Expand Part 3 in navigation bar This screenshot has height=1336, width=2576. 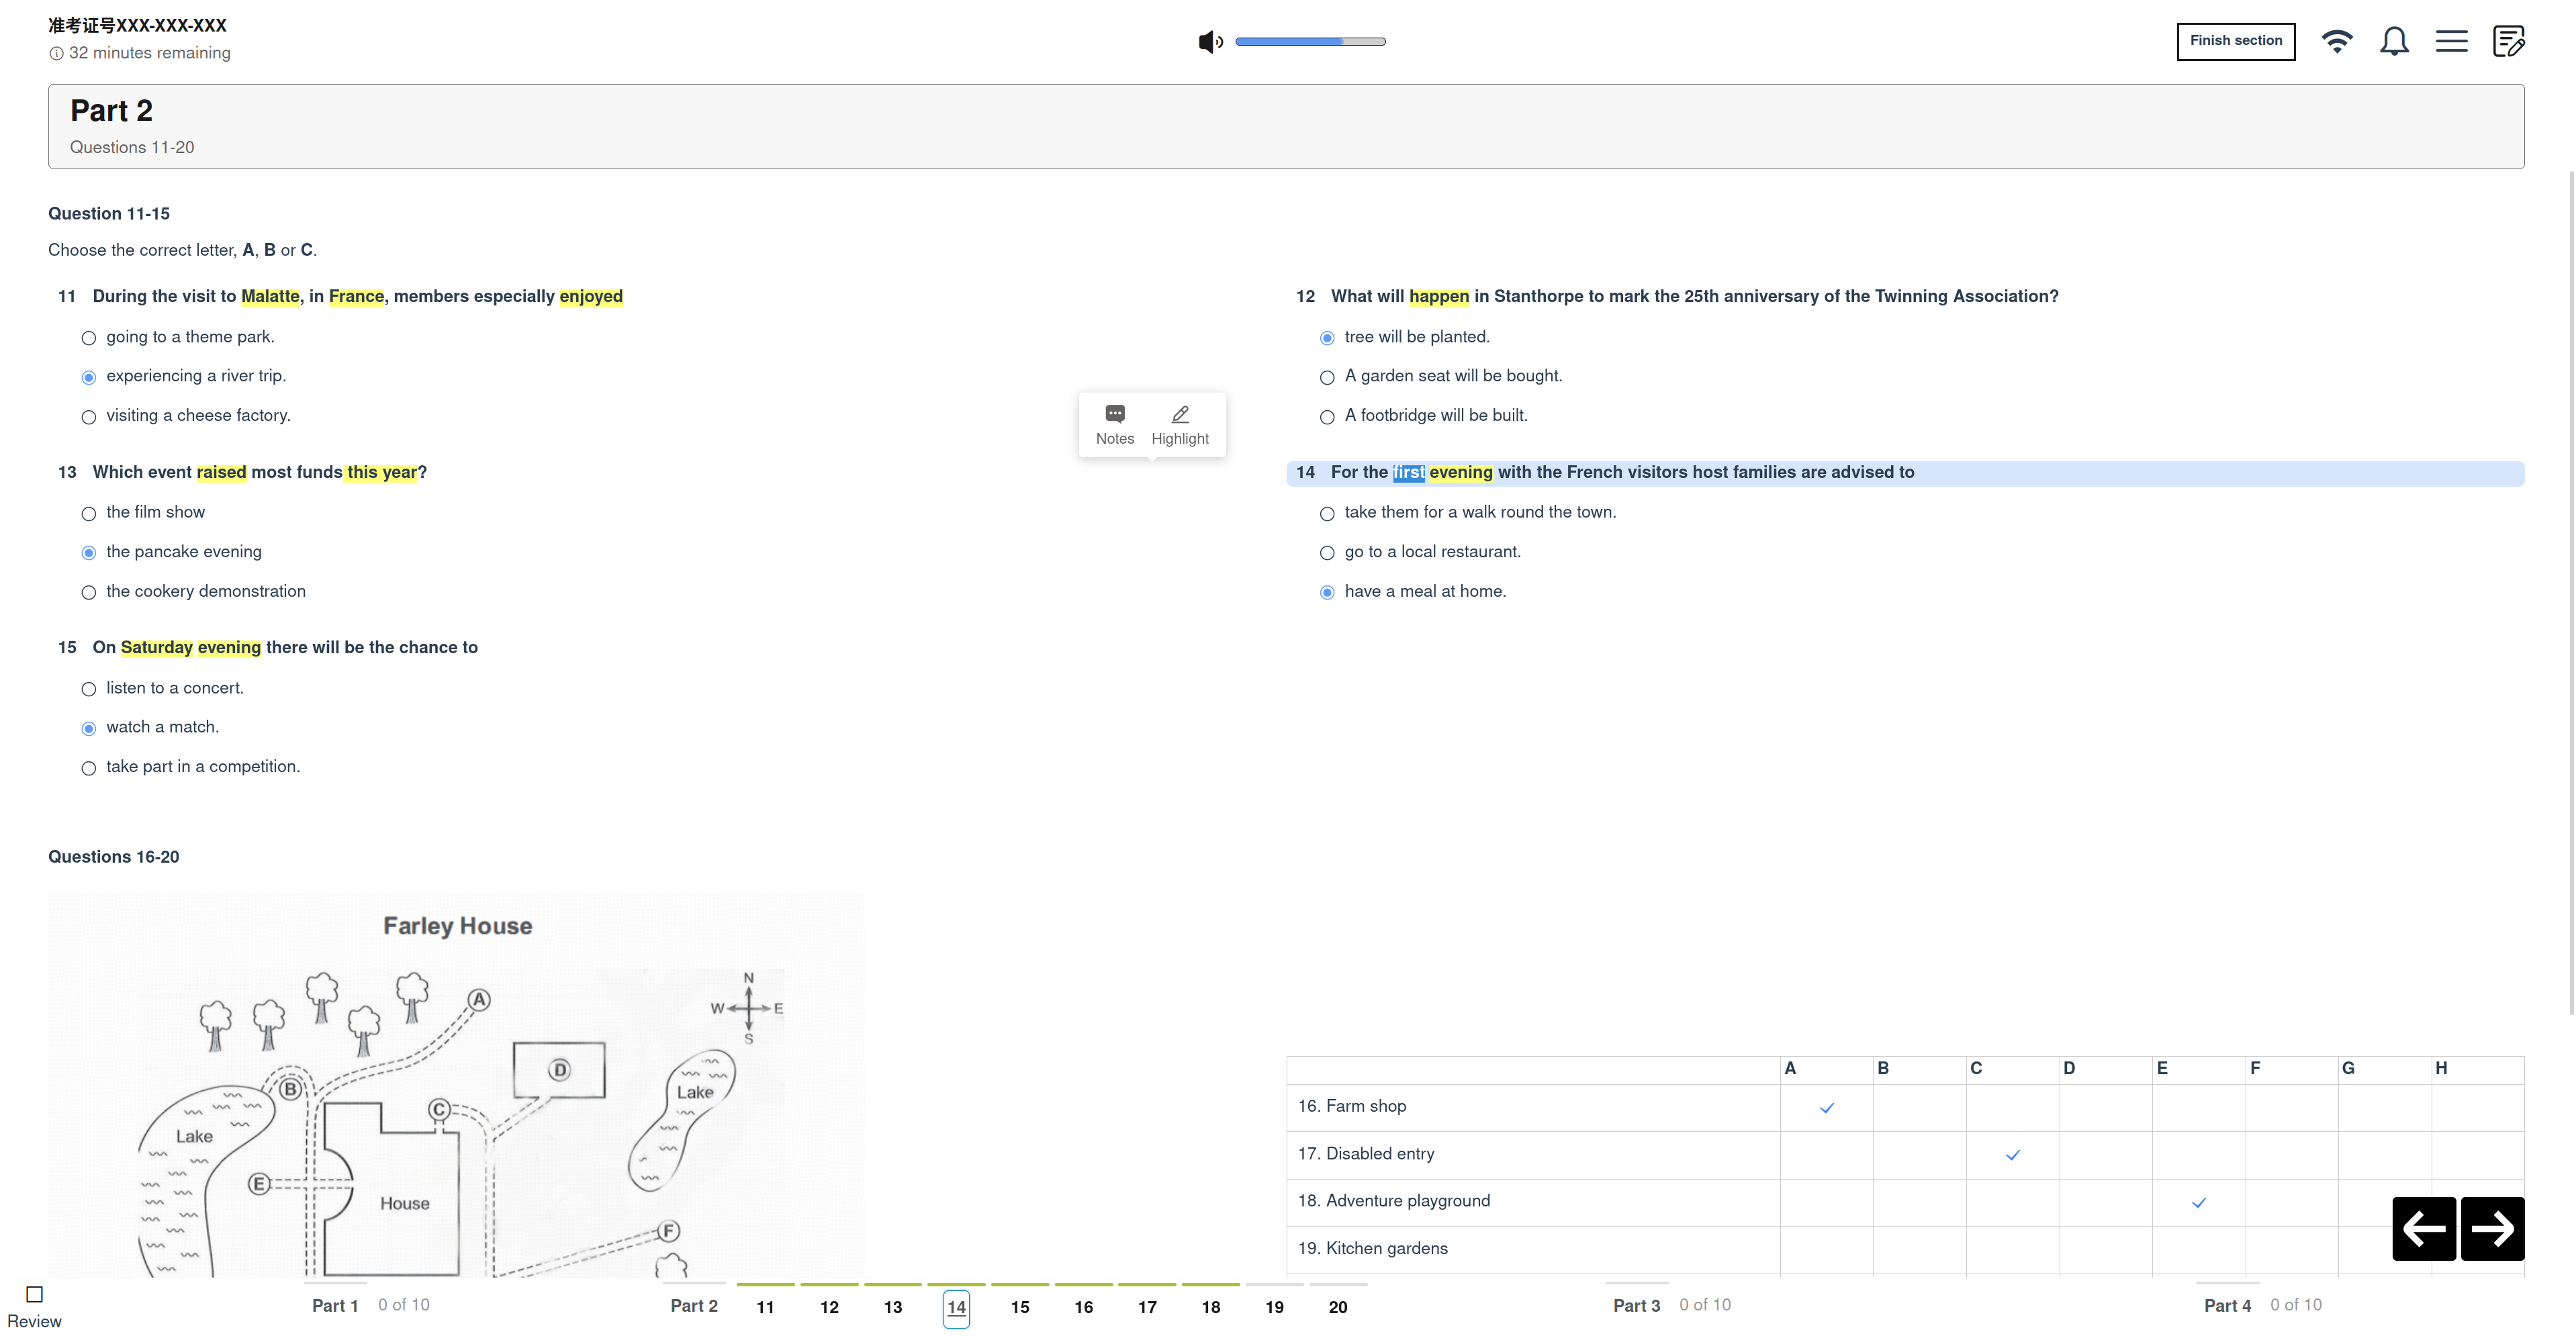point(1636,1305)
